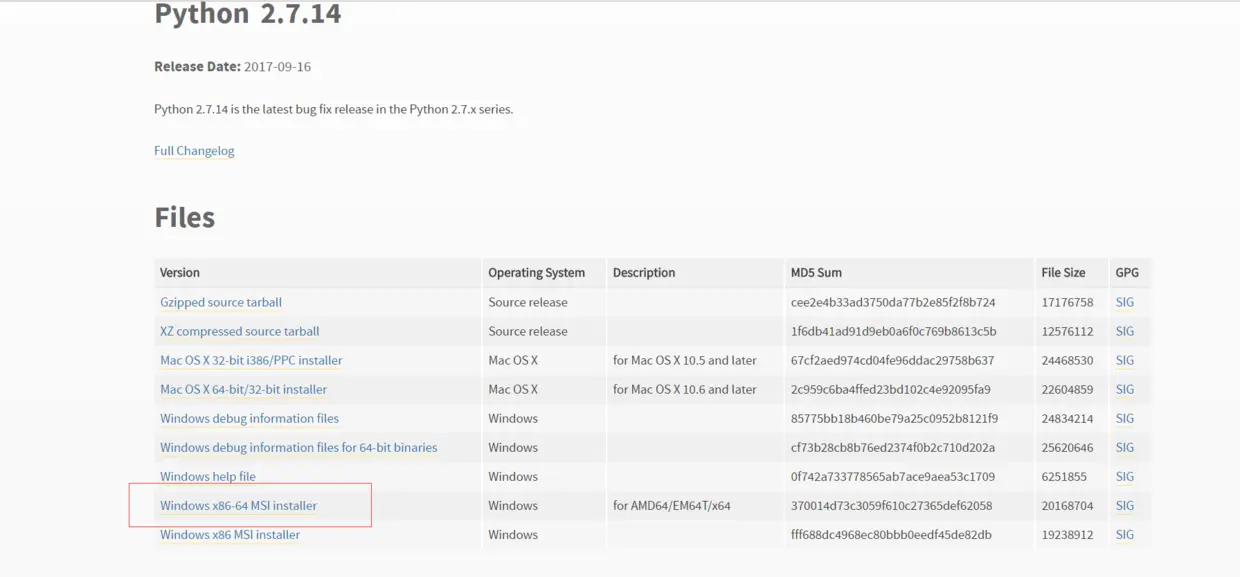Select MD5 sum cf73b28cb8b76ed2374f0b2c710d202a
The image size is (1240, 577).
tap(892, 447)
